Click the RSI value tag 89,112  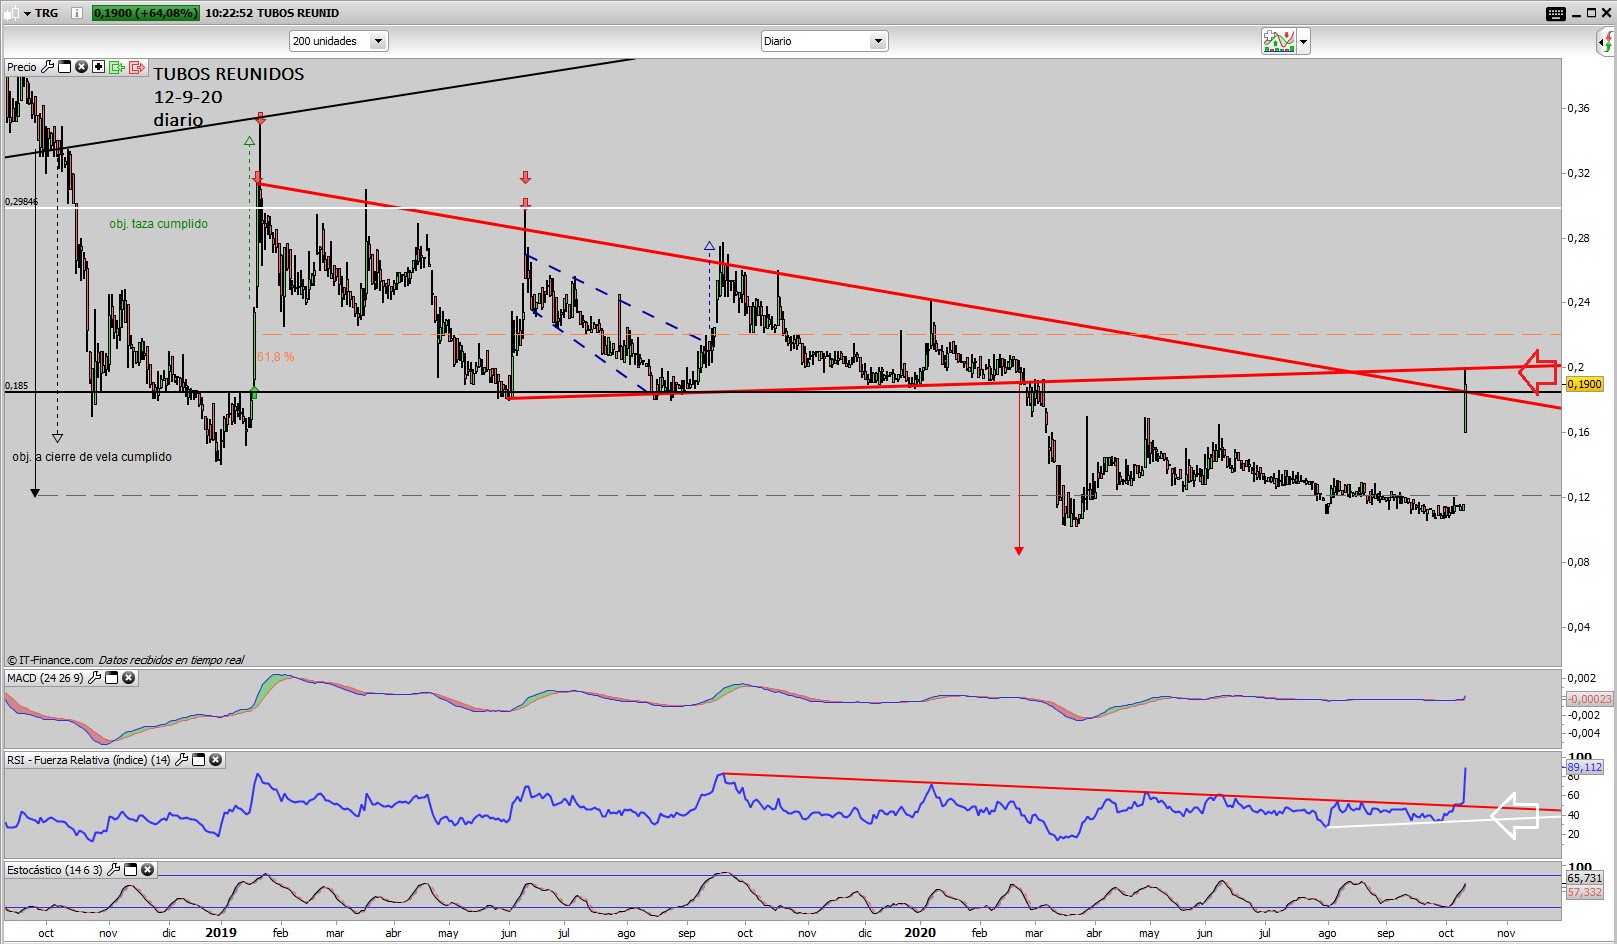1584,767
